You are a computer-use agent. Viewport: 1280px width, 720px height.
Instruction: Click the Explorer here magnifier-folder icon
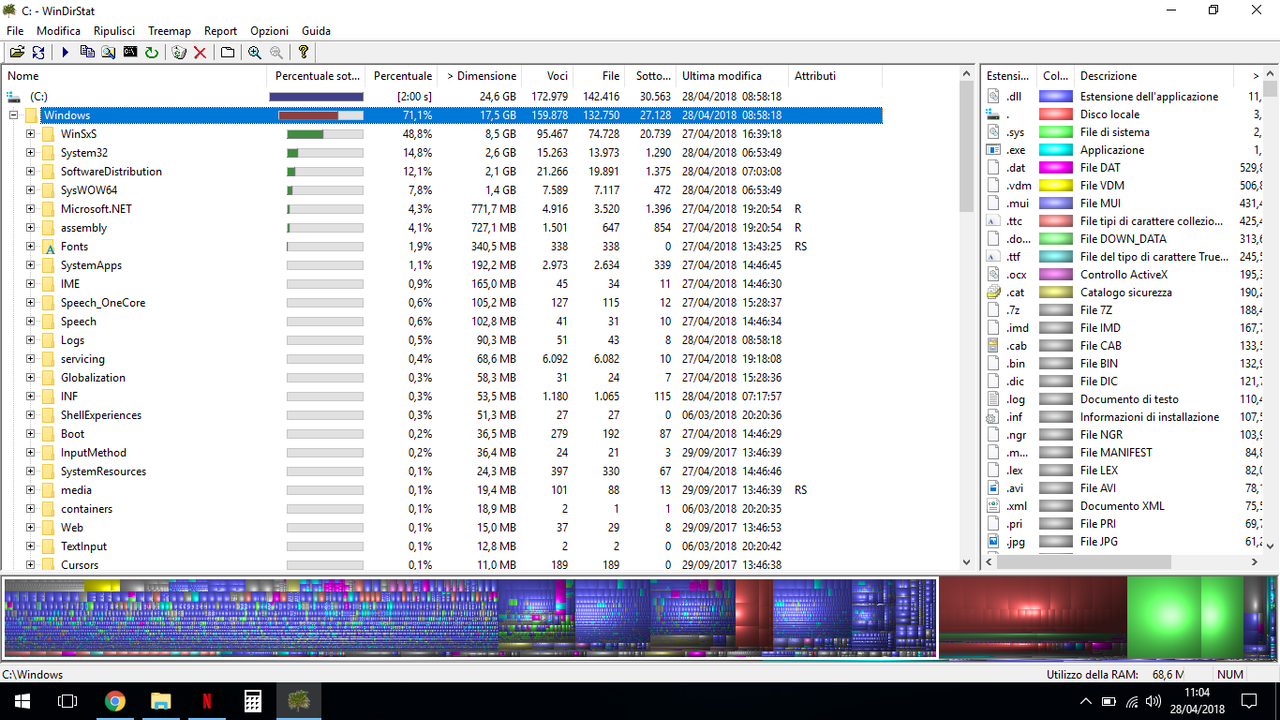(108, 52)
